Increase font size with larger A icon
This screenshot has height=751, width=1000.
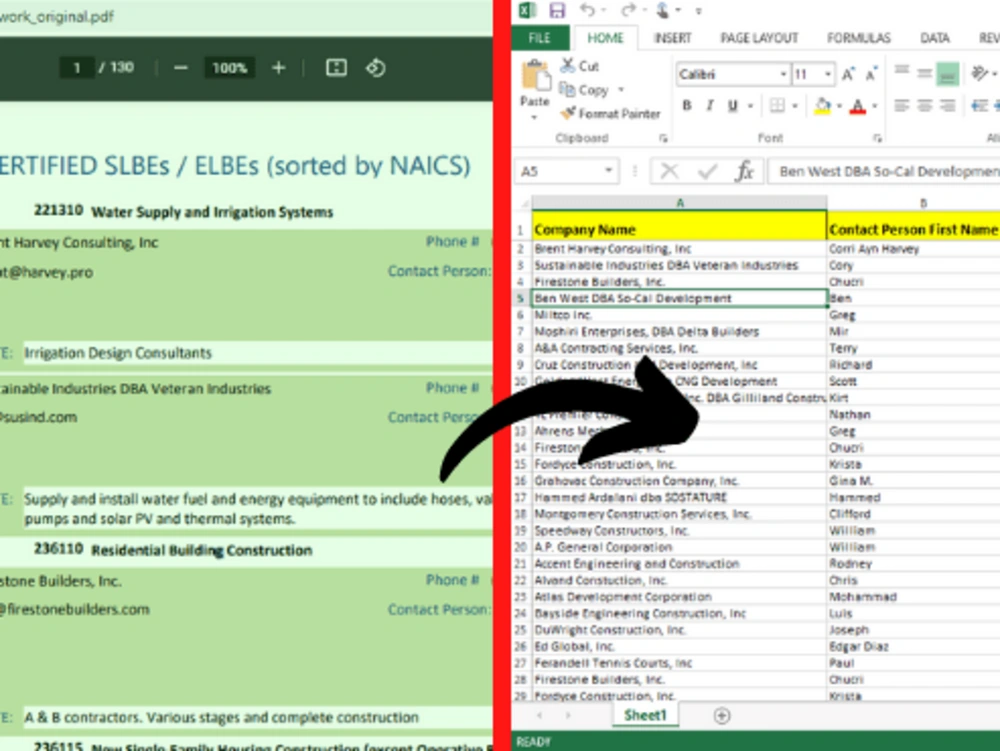click(848, 75)
